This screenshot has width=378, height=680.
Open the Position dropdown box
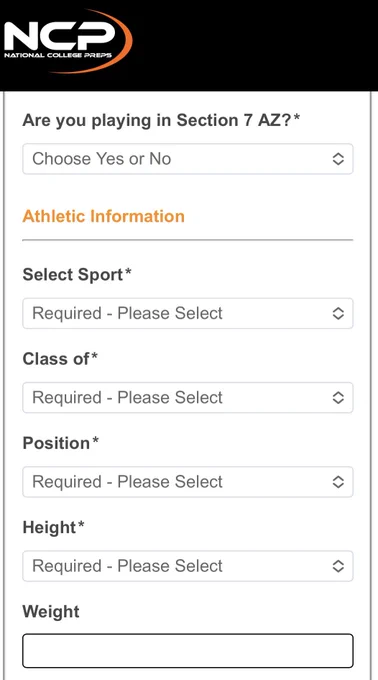tap(188, 482)
